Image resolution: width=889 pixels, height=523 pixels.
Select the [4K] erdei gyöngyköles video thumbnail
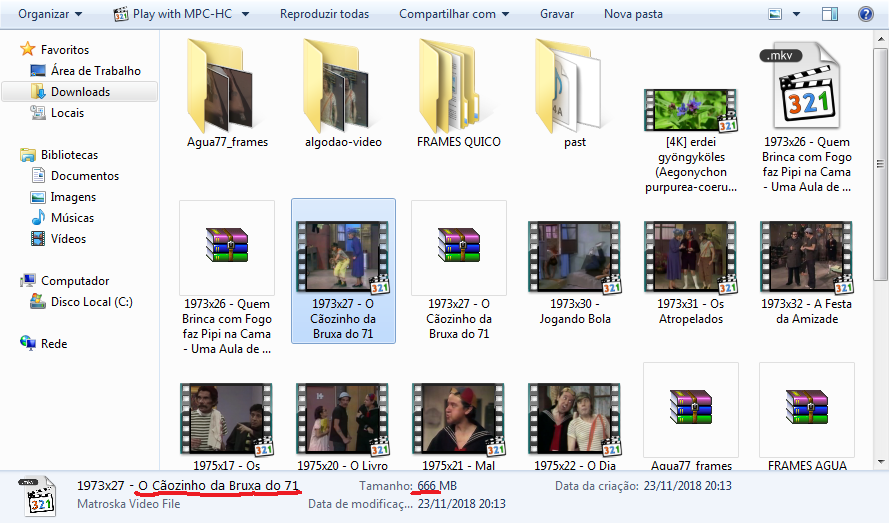pyautogui.click(x=691, y=110)
